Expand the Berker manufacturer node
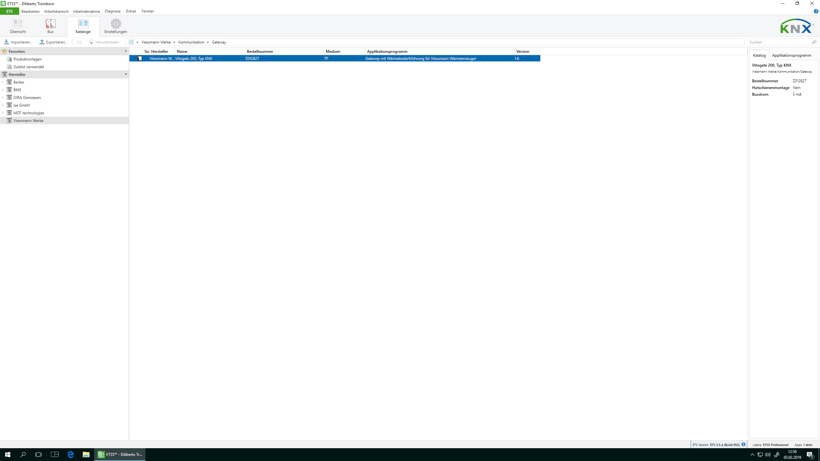The width and height of the screenshot is (820, 461). click(x=3, y=82)
